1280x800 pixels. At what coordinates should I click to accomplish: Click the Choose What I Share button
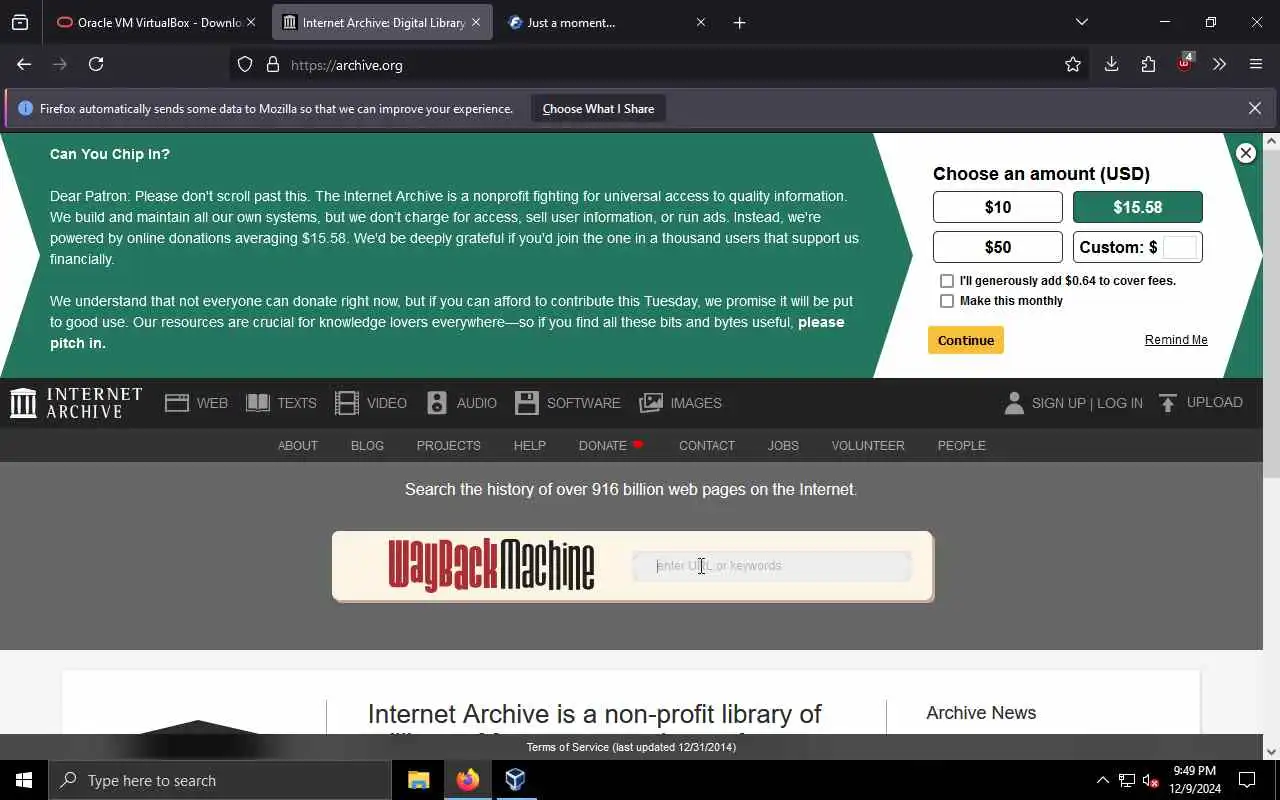[598, 108]
